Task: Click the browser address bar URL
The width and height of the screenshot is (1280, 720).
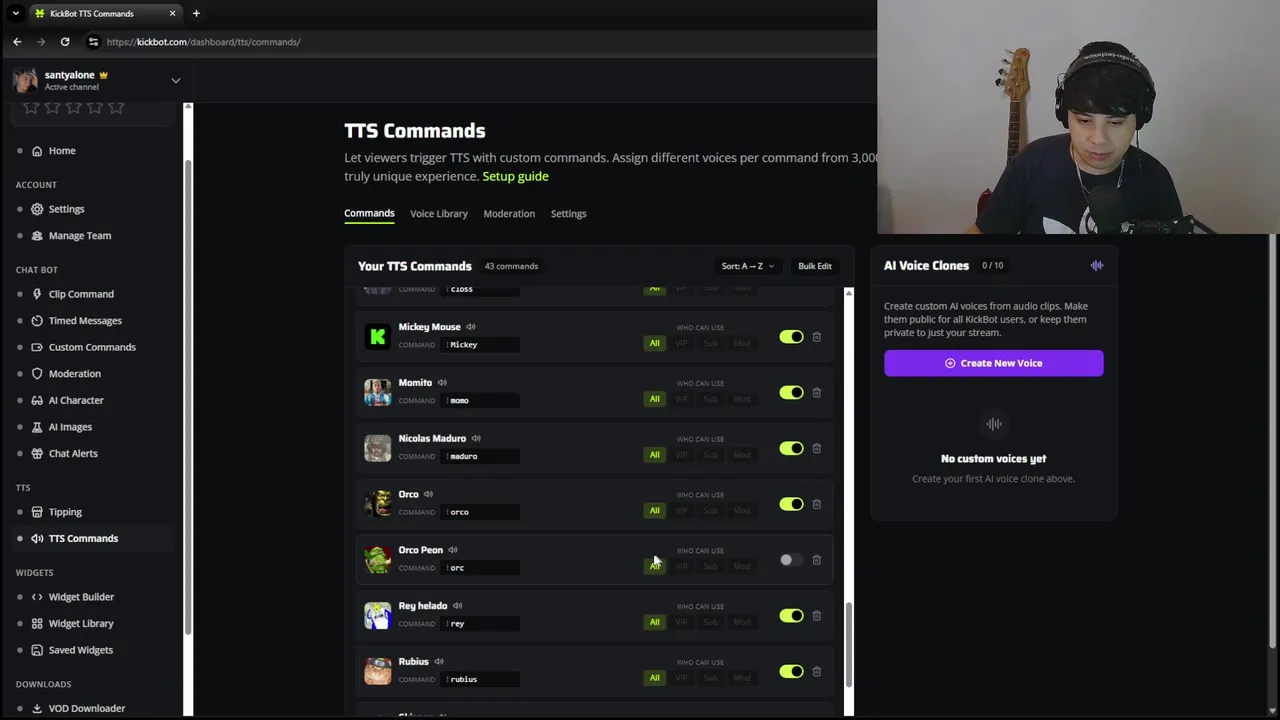Action: click(203, 42)
